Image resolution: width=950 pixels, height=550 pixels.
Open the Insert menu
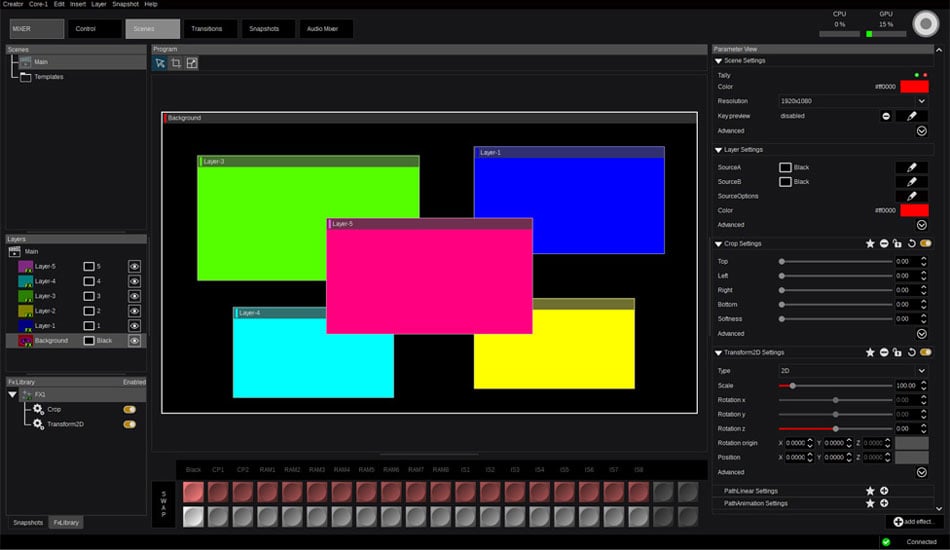tap(78, 4)
